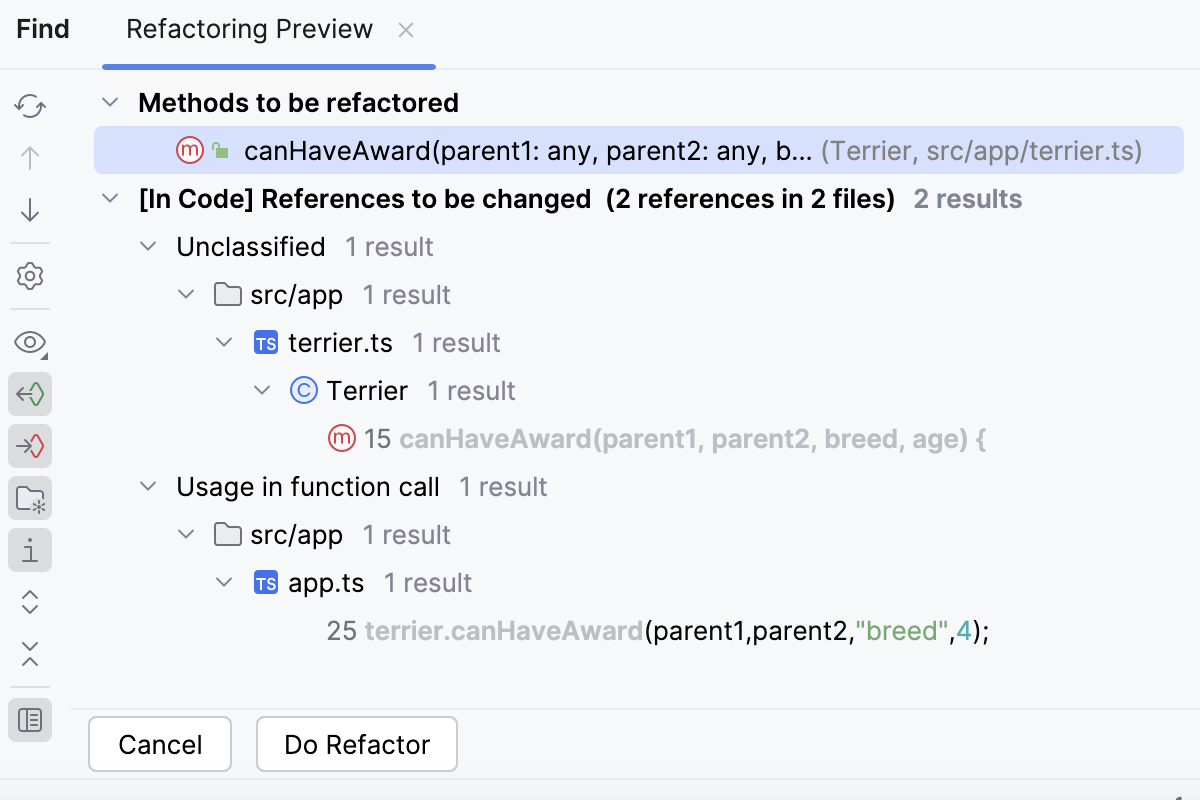The width and height of the screenshot is (1200, 800).
Task: Open the preview layout icon at sidebar bottom
Action: 30,720
